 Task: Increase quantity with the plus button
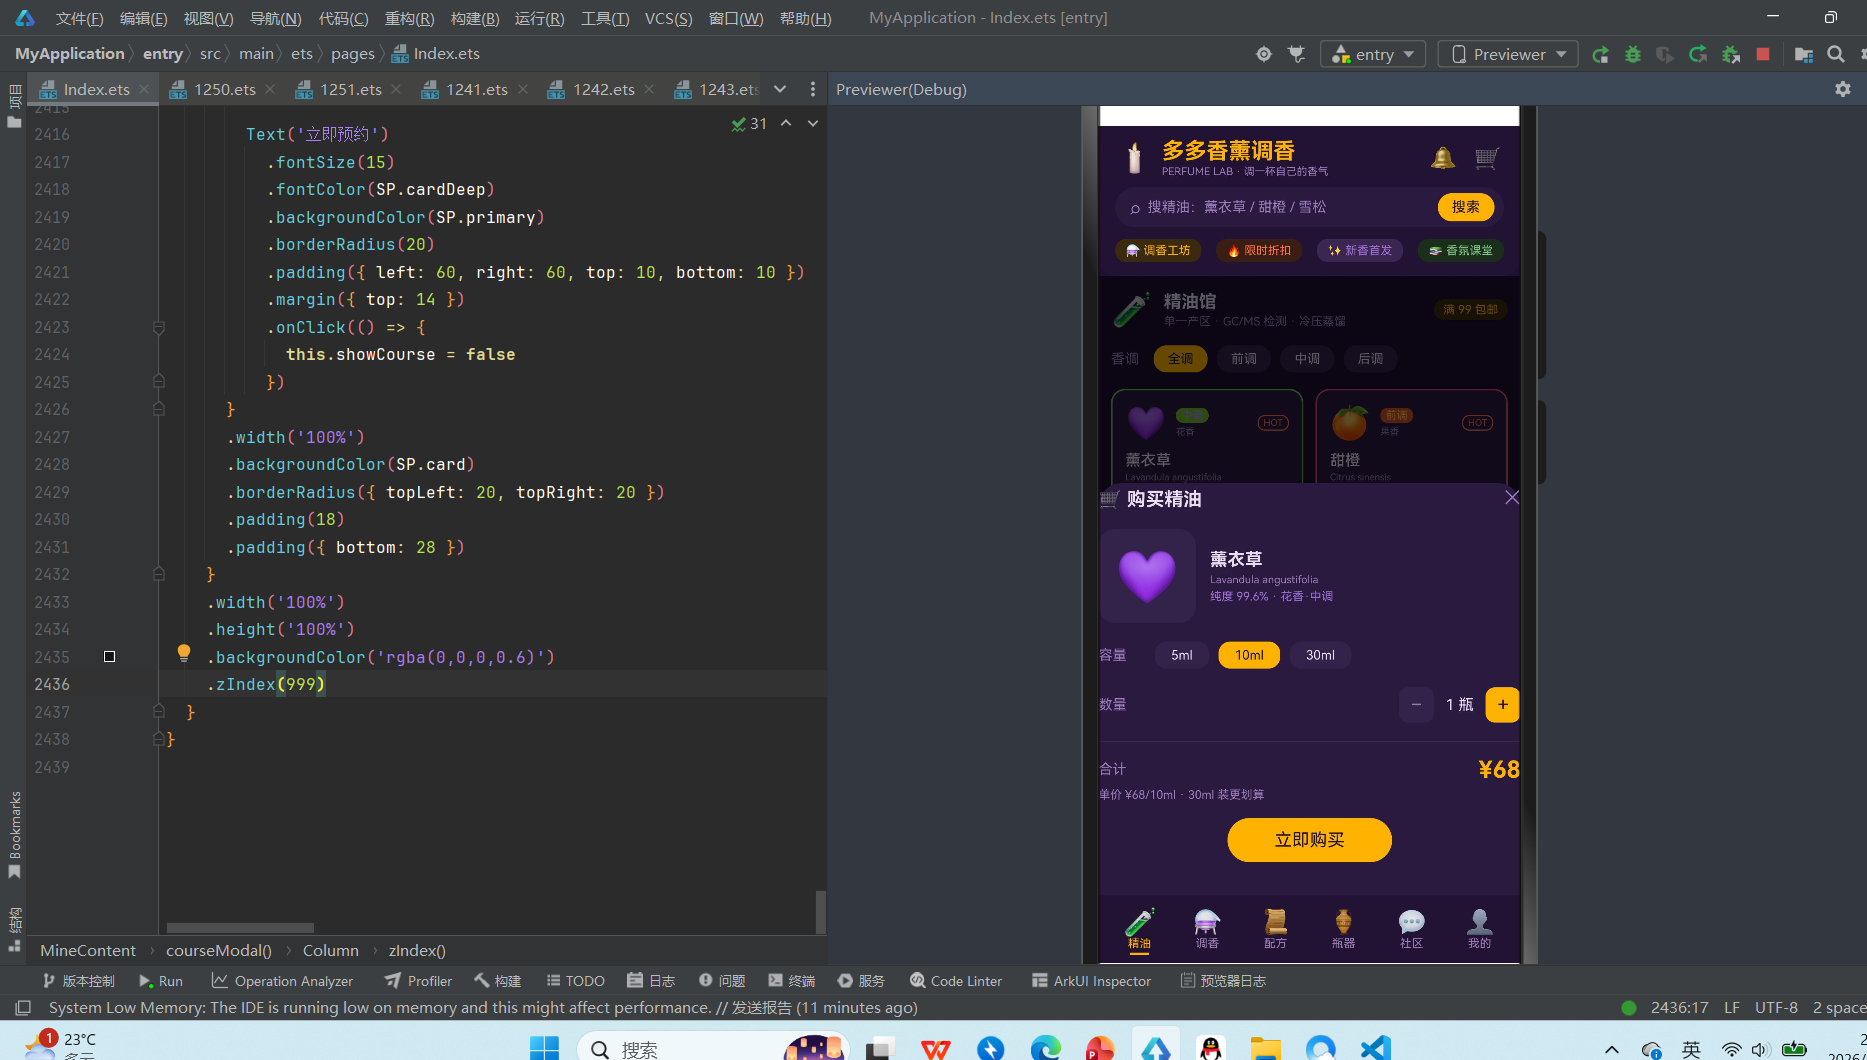[1502, 705]
